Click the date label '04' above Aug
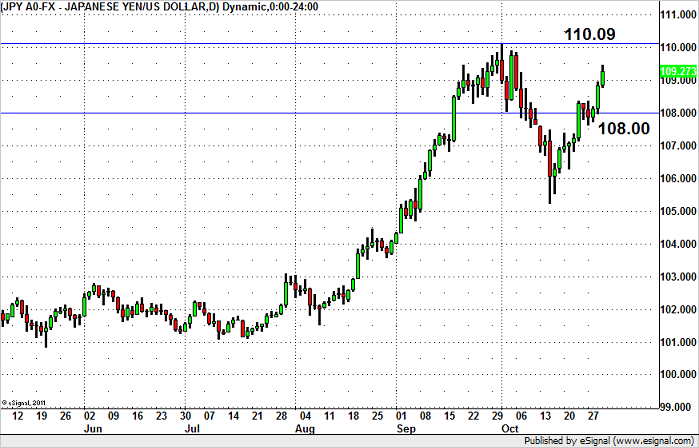 pos(305,416)
